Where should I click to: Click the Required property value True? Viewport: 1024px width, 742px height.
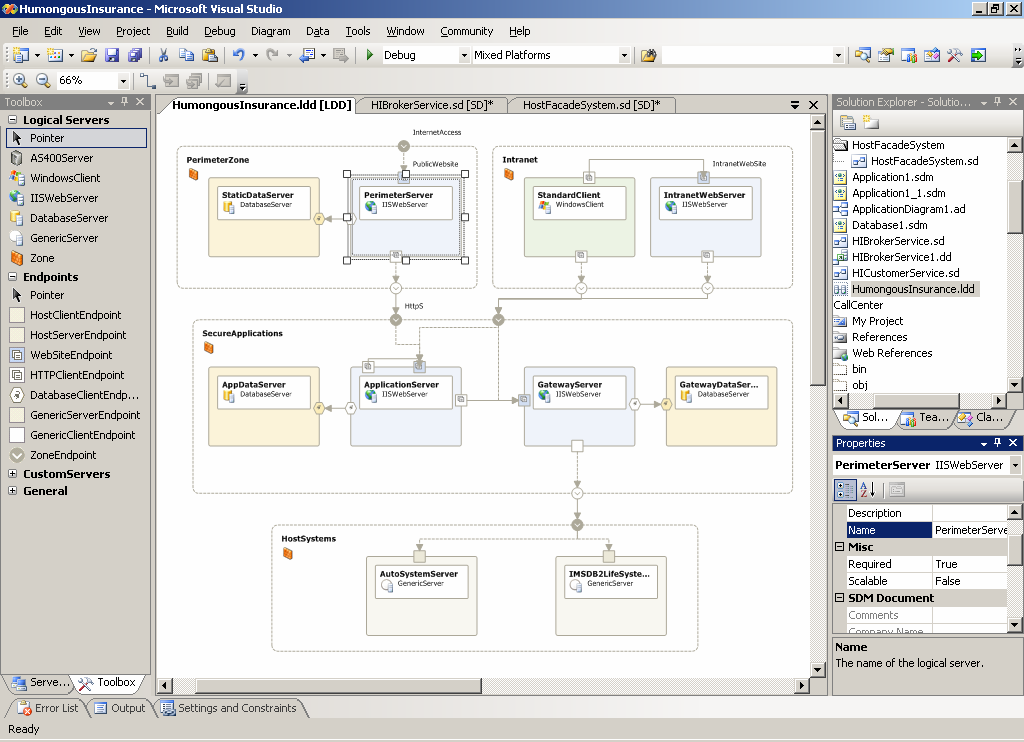[970, 564]
